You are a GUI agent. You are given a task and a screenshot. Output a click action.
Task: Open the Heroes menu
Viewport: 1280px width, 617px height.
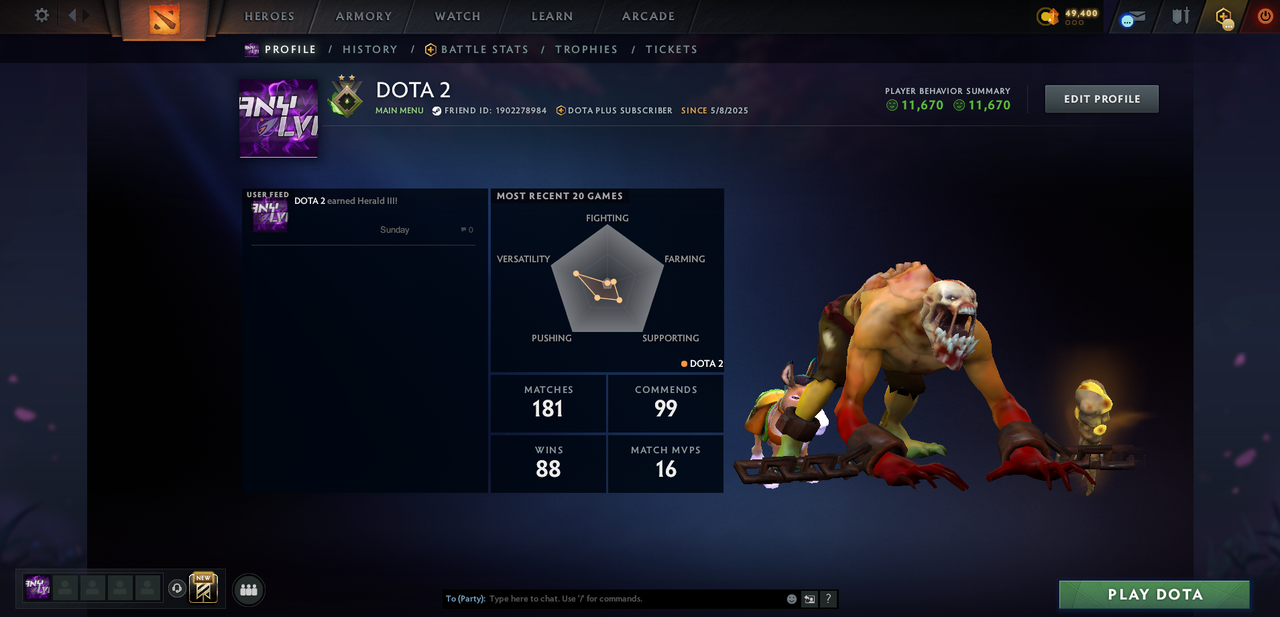tap(270, 16)
